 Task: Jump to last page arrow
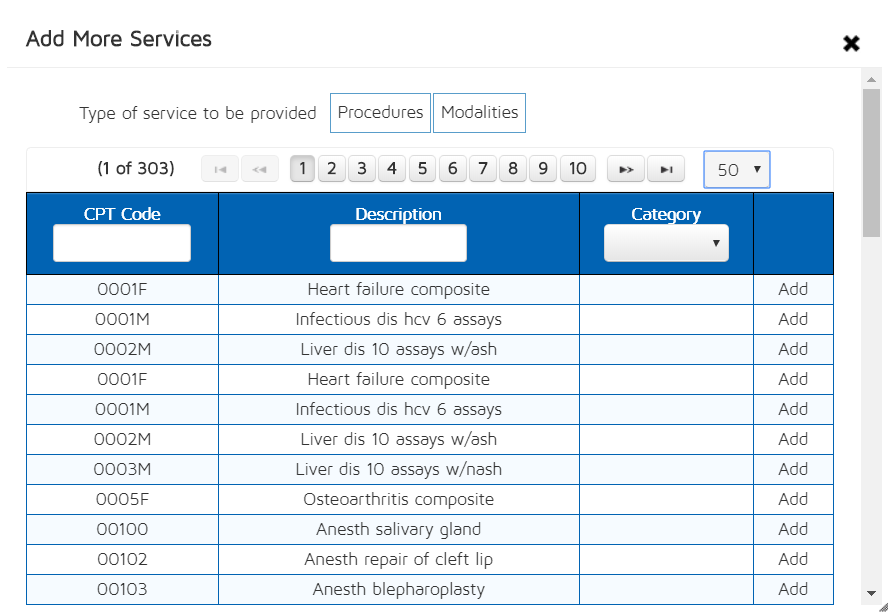click(666, 169)
